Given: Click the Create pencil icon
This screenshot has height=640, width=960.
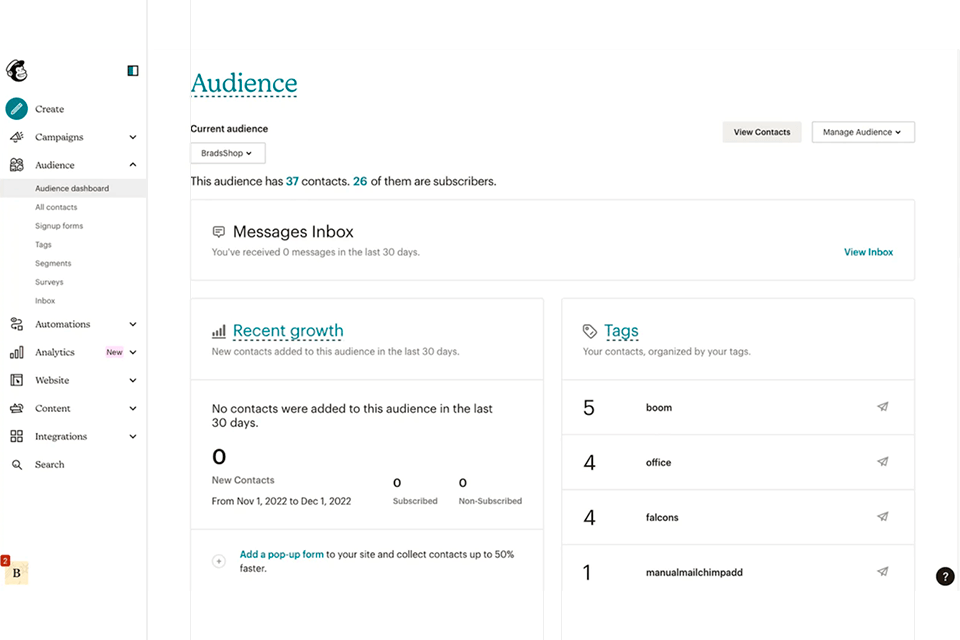Looking at the screenshot, I should pos(17,109).
